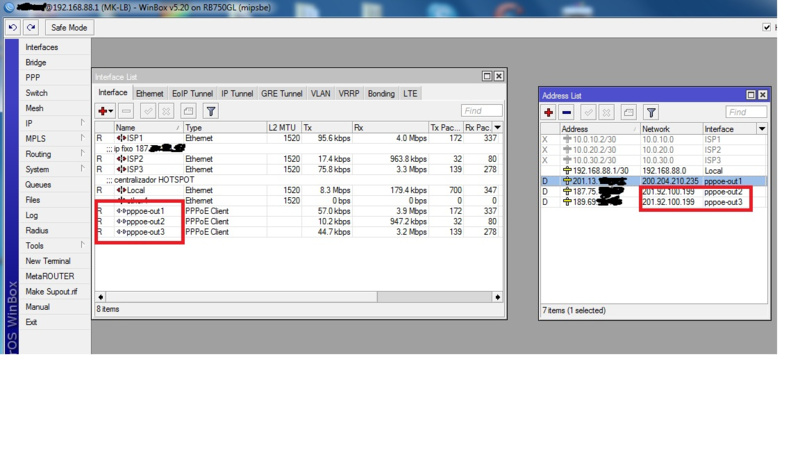Click the Comment icon in Interface List
This screenshot has width=800, height=450.
[188, 111]
